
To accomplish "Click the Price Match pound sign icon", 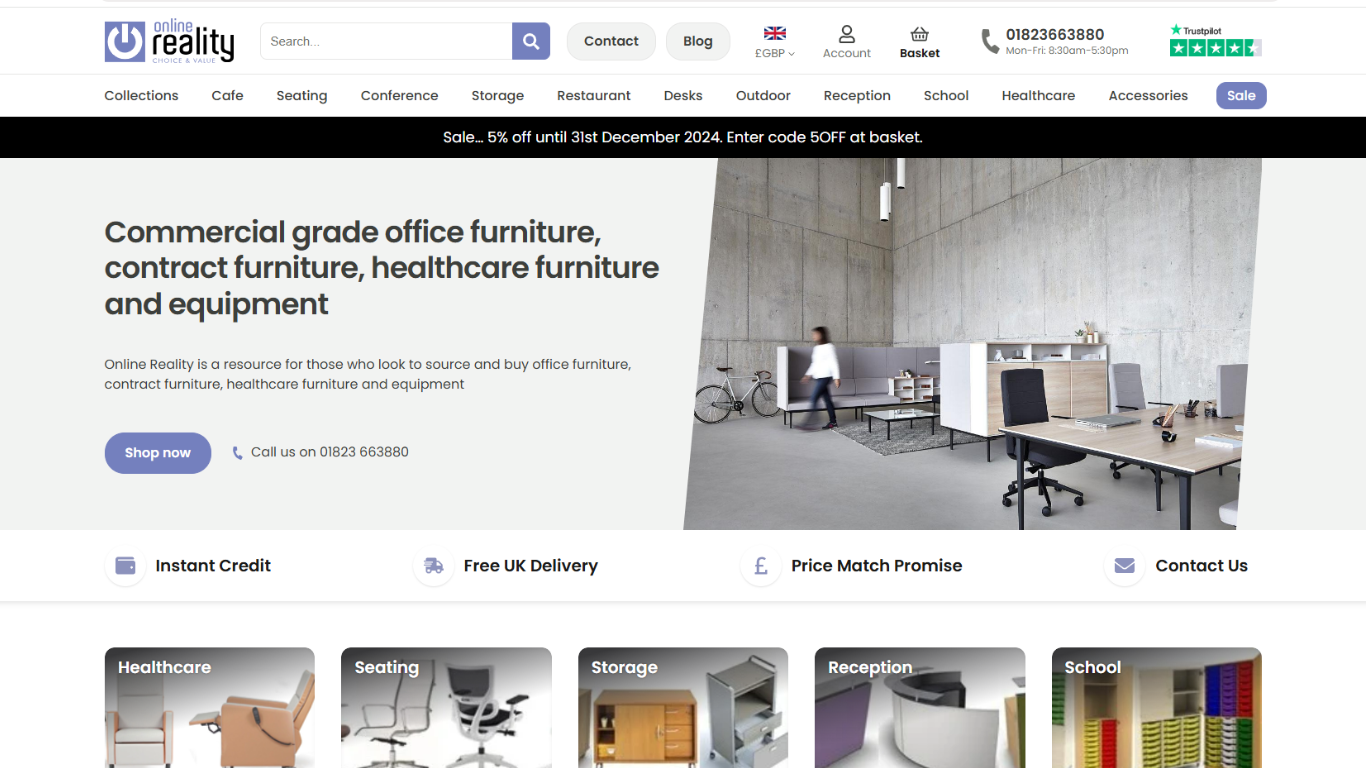I will [760, 566].
